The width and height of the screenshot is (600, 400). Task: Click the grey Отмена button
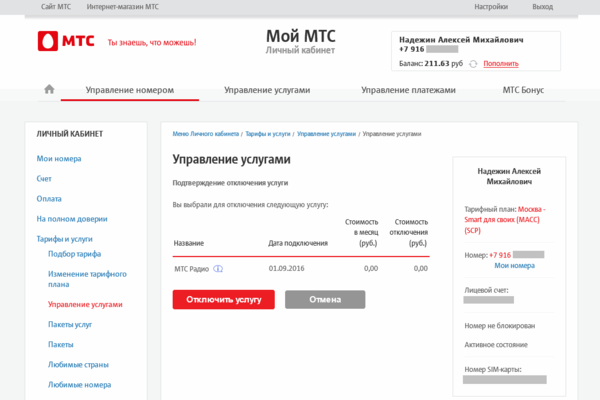pyautogui.click(x=325, y=299)
